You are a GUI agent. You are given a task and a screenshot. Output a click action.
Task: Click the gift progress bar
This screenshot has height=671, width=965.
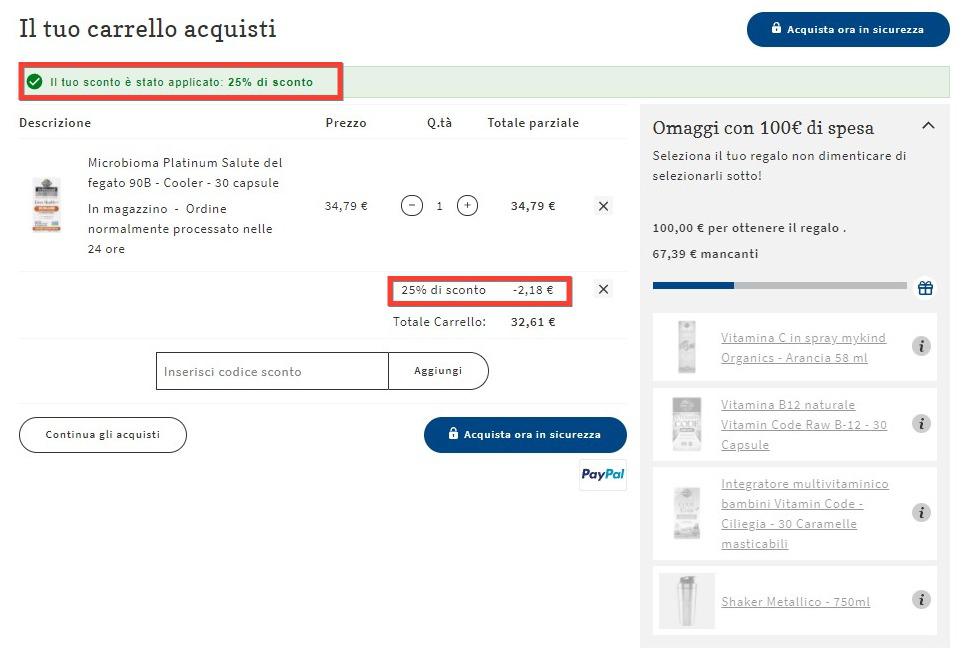click(779, 286)
